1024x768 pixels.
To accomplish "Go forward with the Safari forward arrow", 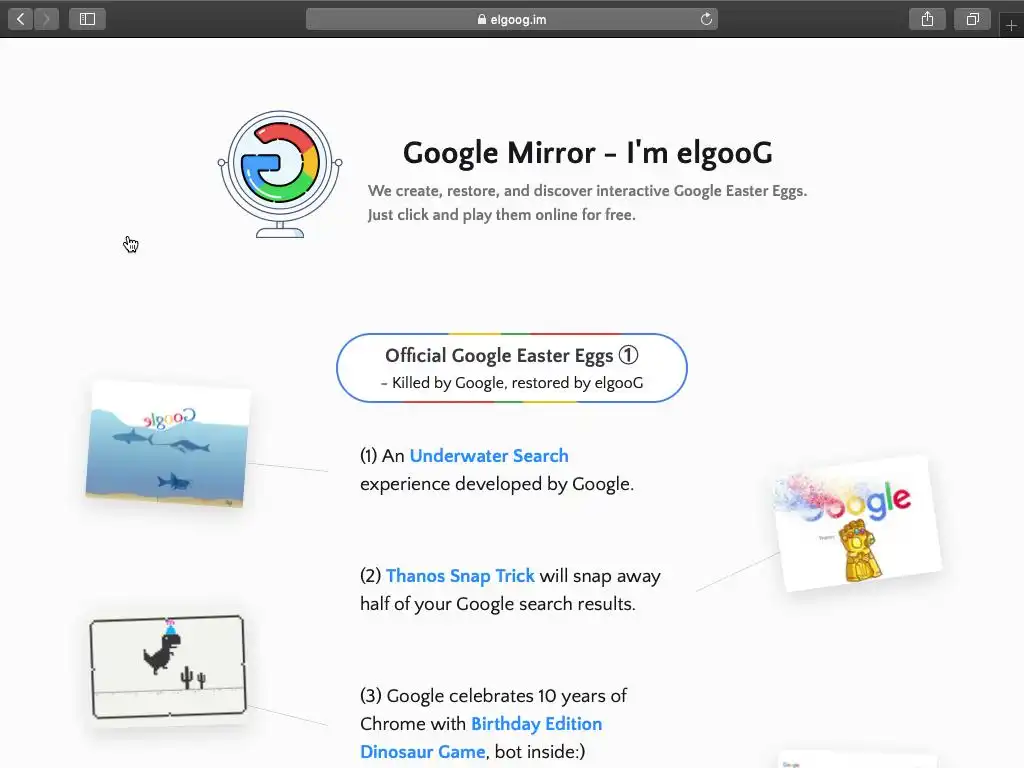I will 46,19.
